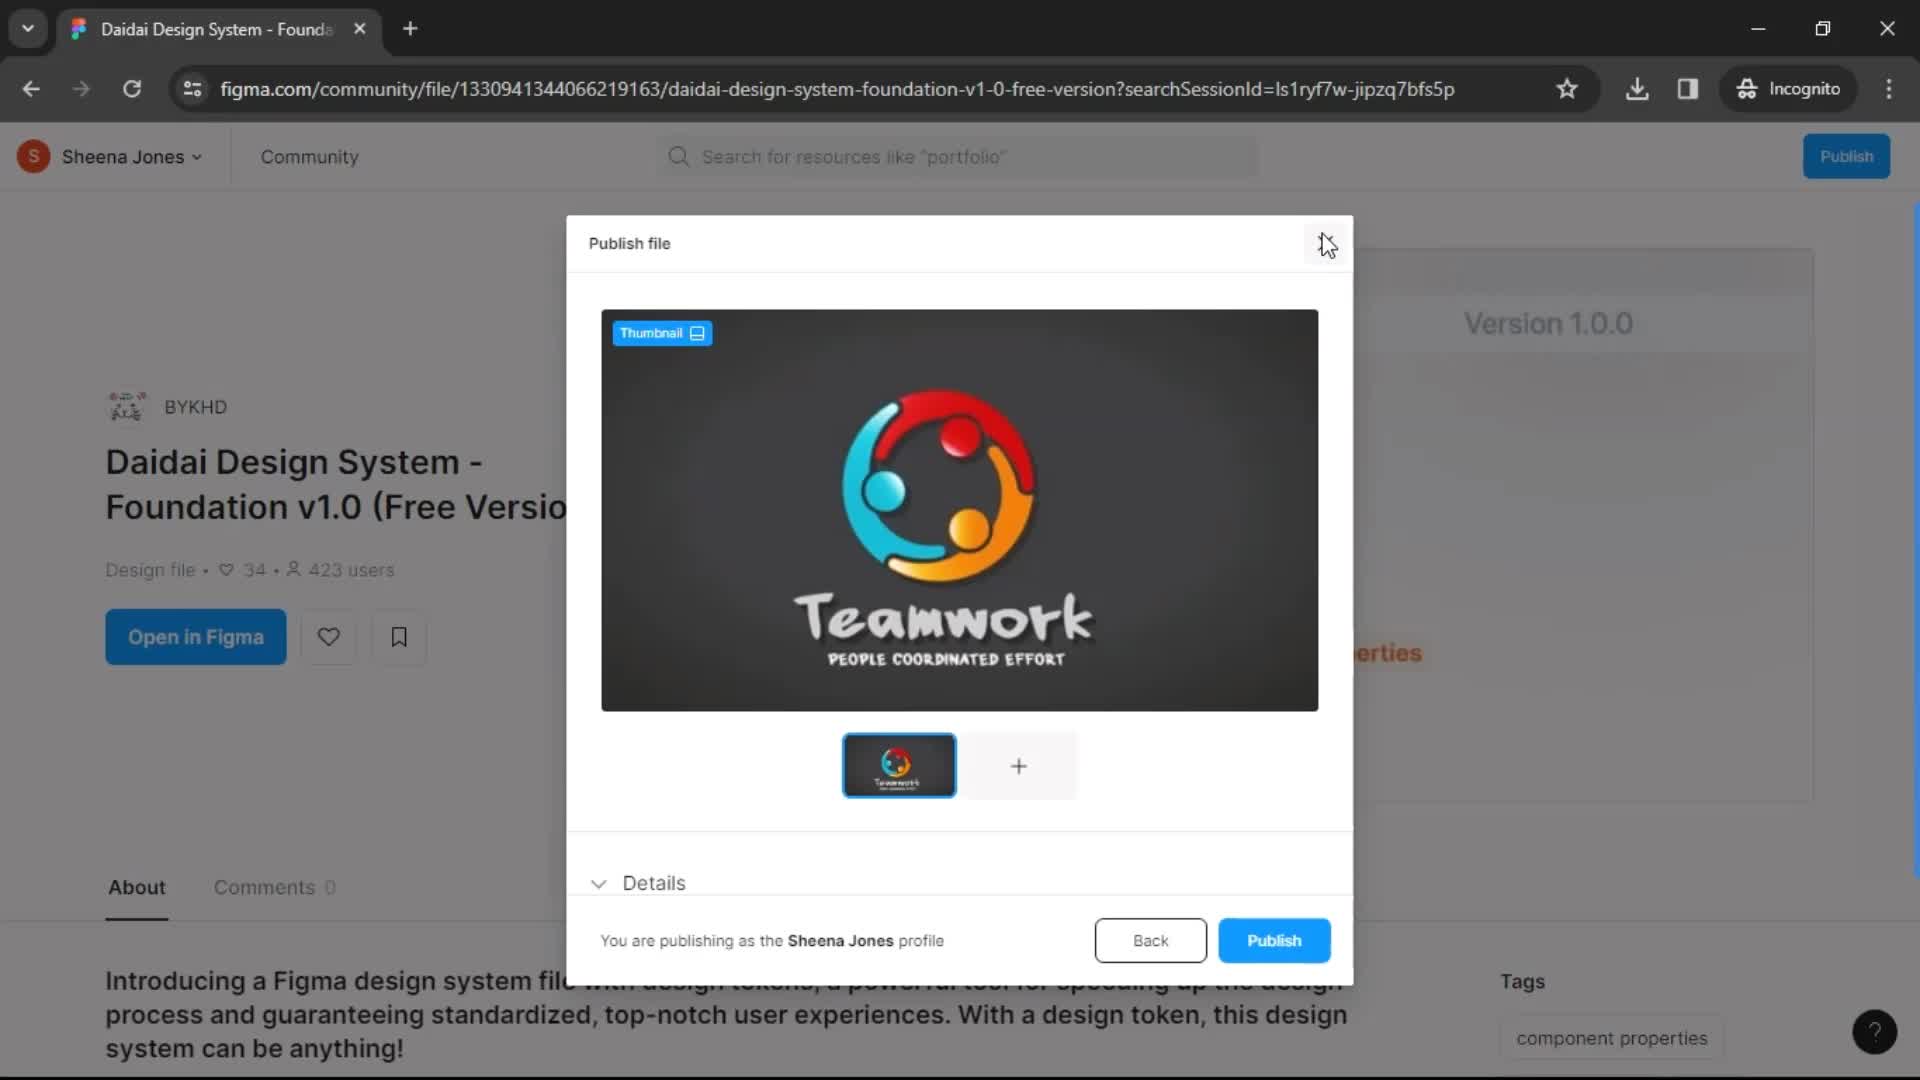The width and height of the screenshot is (1920, 1080).
Task: Click the browser bookmark star icon
Action: click(x=1568, y=88)
